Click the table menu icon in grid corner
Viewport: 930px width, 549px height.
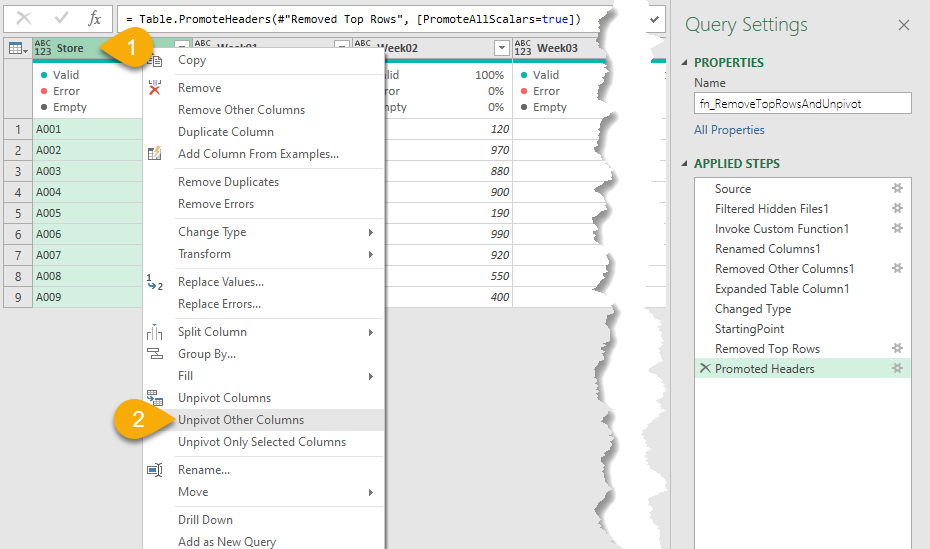pos(17,48)
